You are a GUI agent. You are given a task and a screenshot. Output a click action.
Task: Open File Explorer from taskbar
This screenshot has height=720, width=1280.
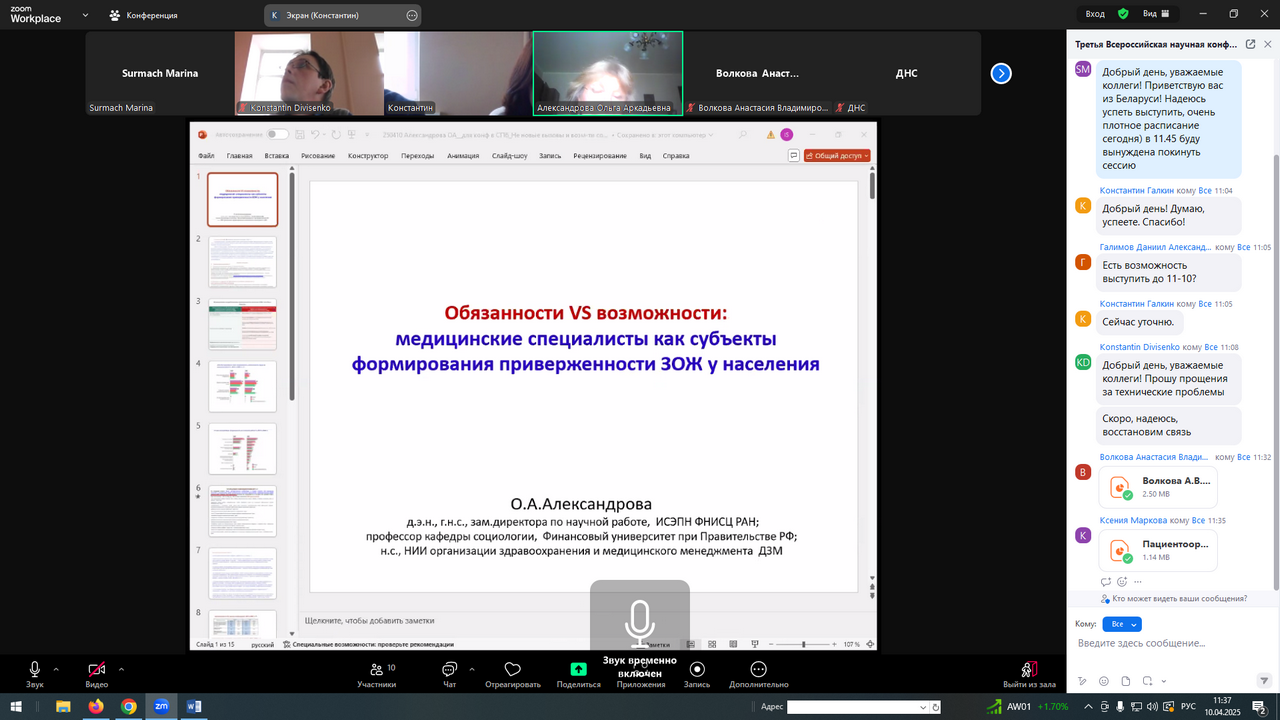[x=63, y=706]
